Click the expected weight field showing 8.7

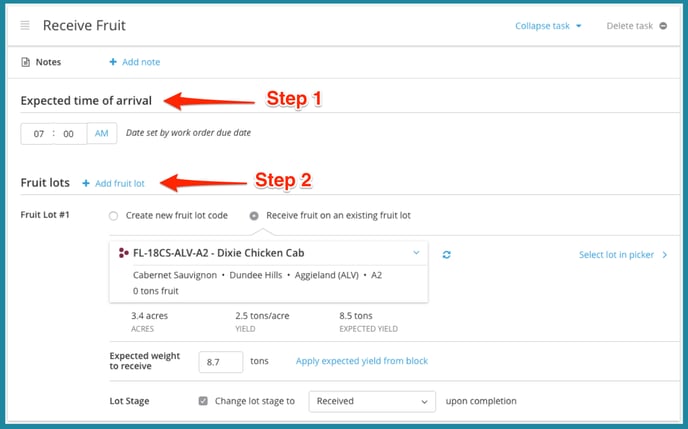pyautogui.click(x=221, y=362)
